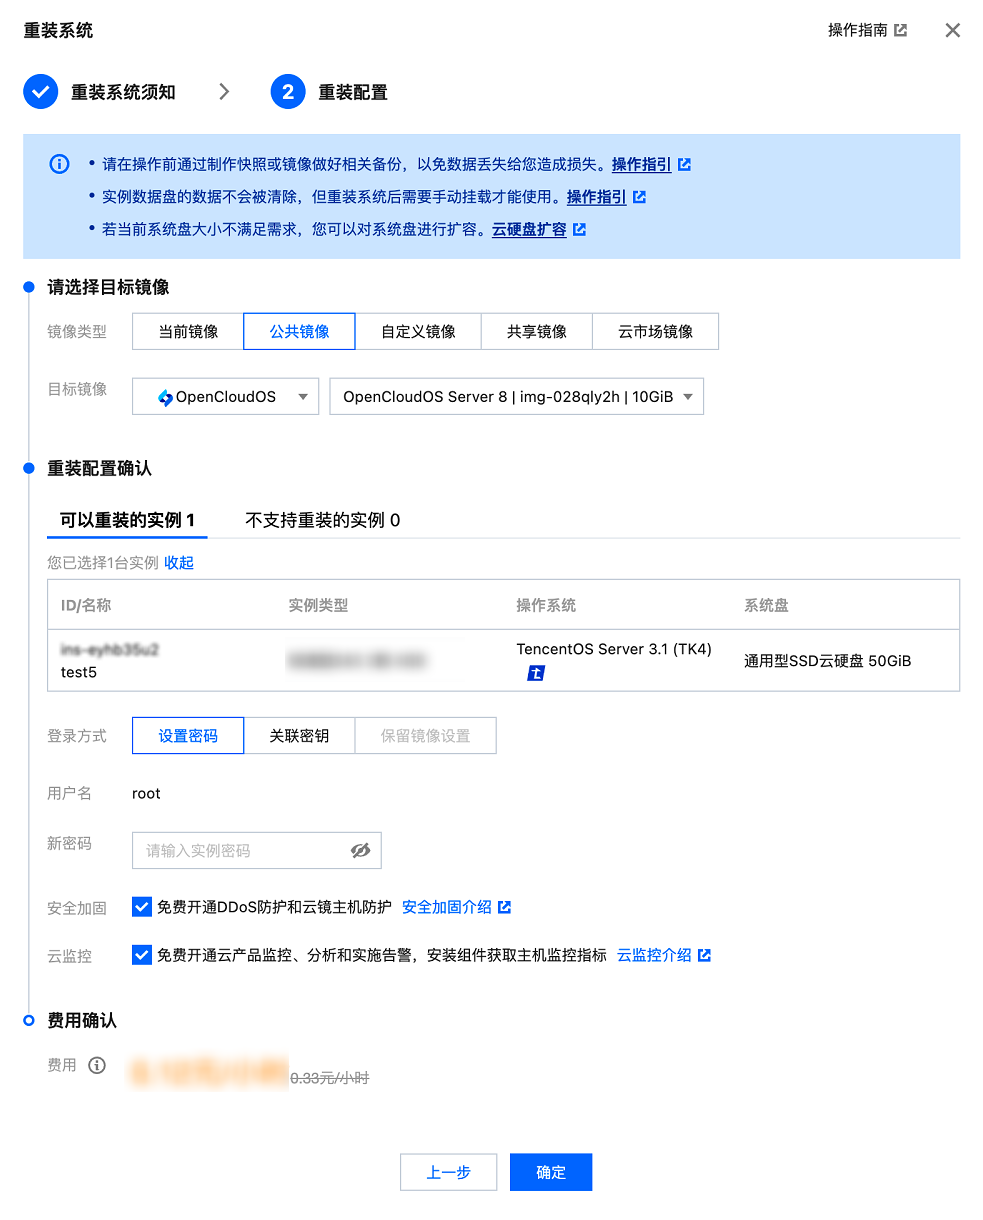Screen dimensions: 983x1220
Task: Toggle the 安全加固 DDoS protection checkbox
Action: coord(142,907)
